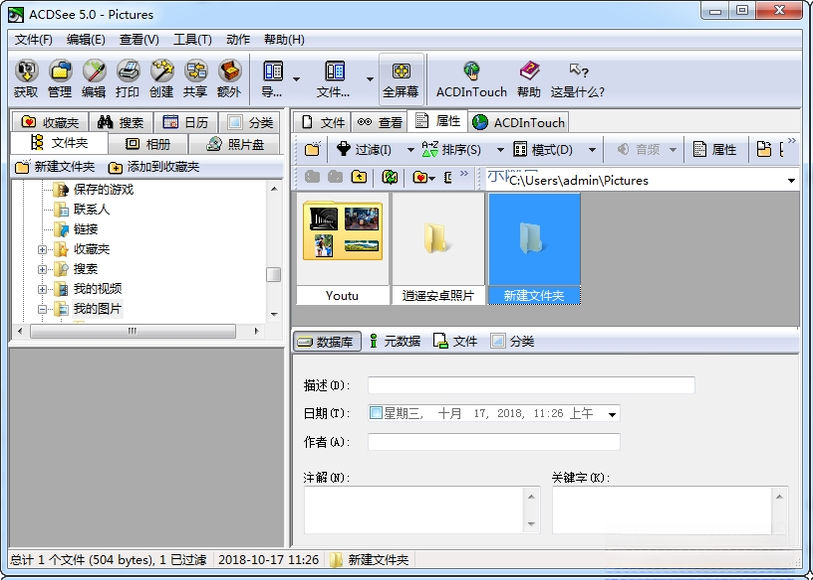
Task: Select the 数据库 database tab
Action: 327,342
